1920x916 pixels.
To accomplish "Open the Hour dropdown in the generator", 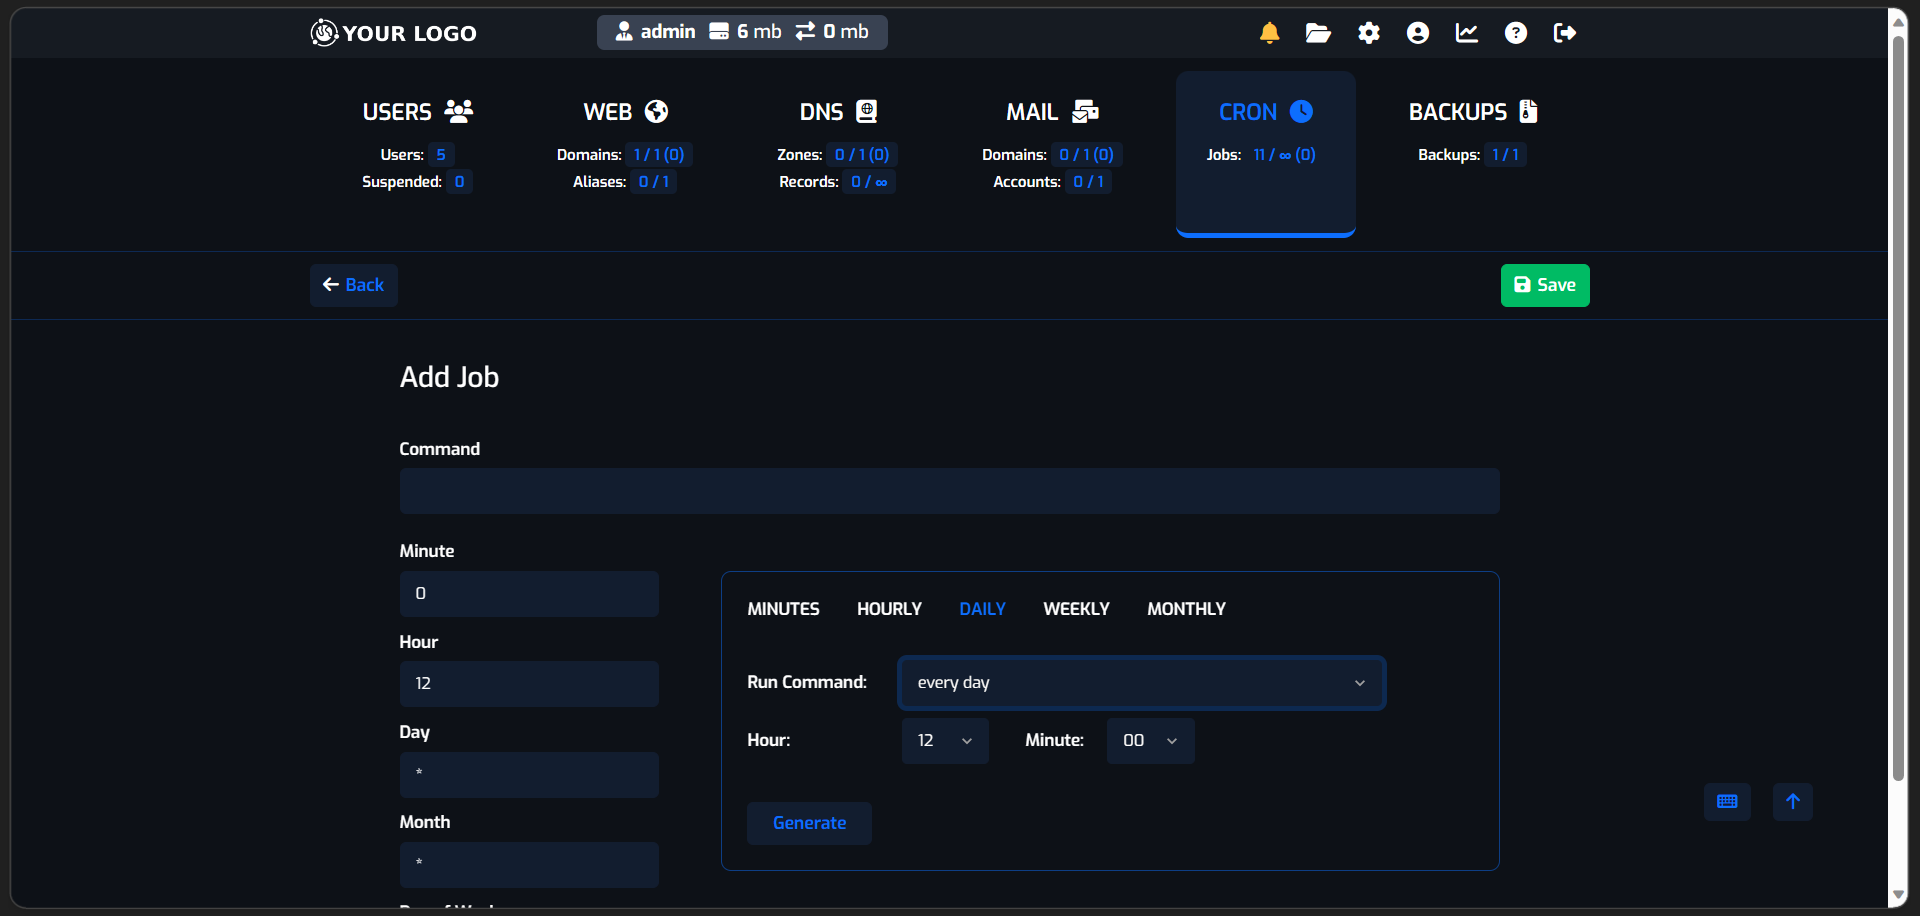I will click(x=944, y=740).
